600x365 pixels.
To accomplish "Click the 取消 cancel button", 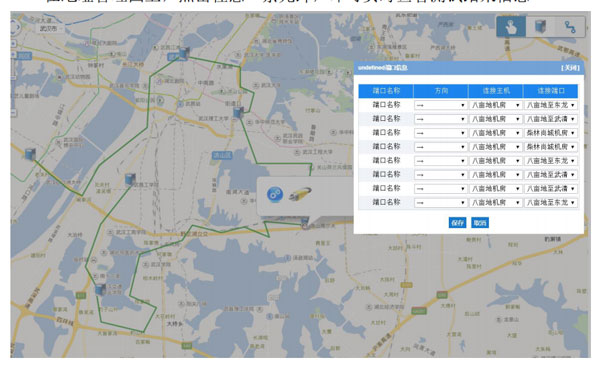I will click(480, 223).
